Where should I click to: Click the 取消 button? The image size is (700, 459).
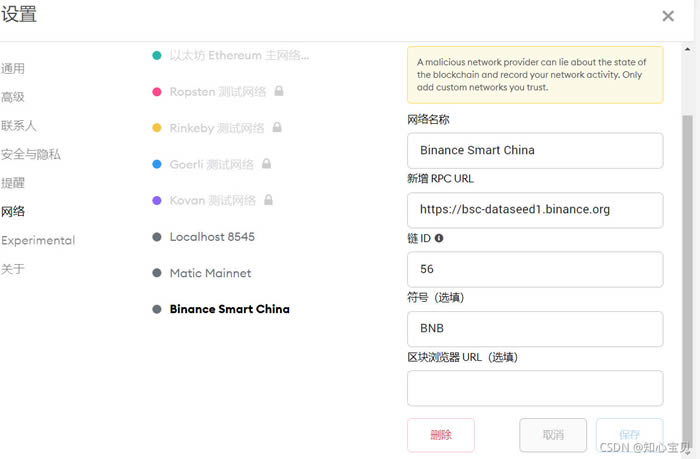(x=553, y=435)
